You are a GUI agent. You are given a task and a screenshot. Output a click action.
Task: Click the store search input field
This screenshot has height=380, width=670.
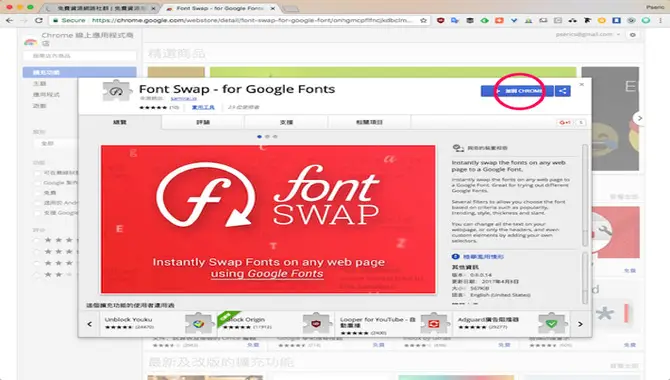pyautogui.click(x=79, y=56)
